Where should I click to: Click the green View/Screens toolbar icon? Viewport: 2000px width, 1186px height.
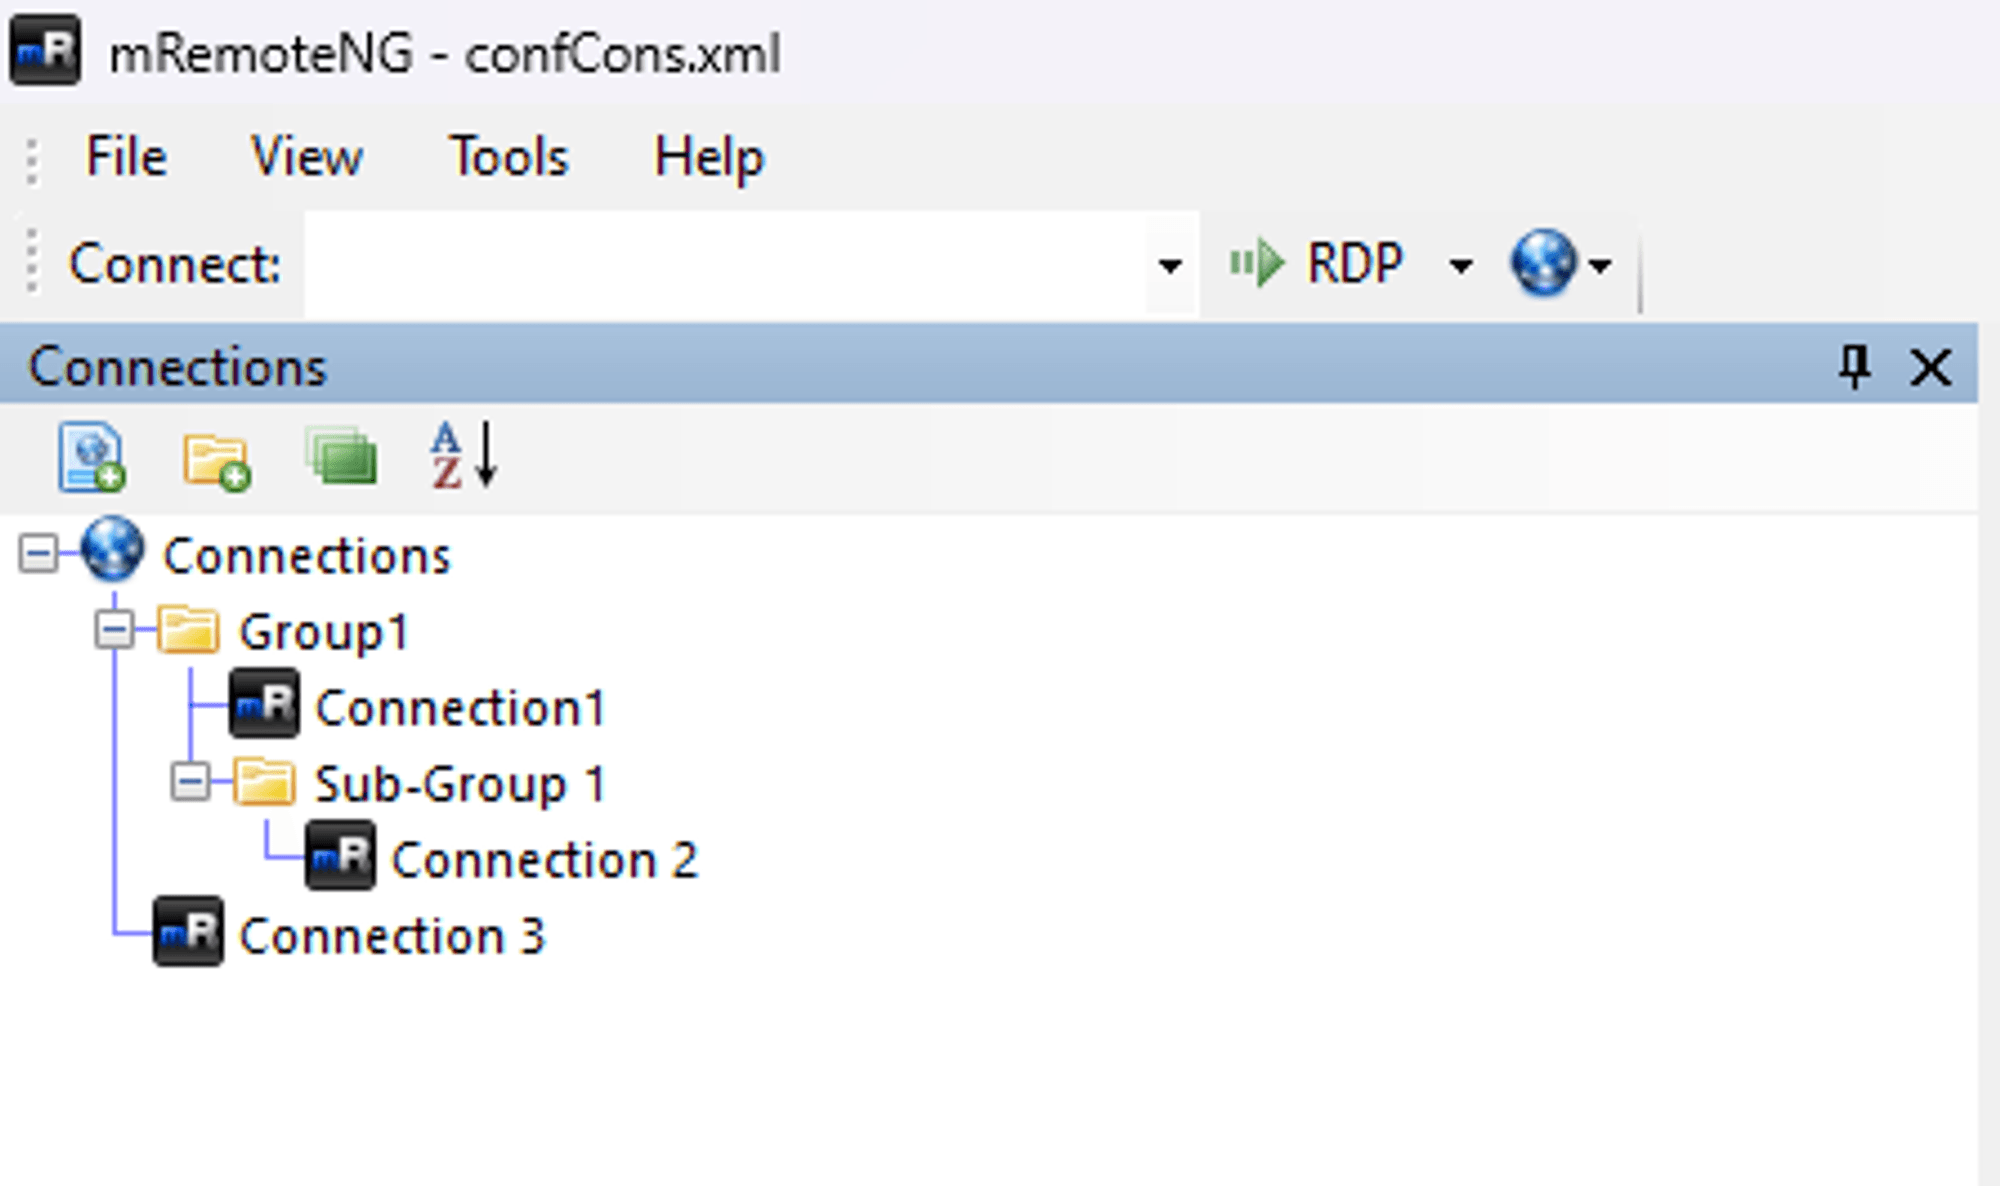pos(342,458)
